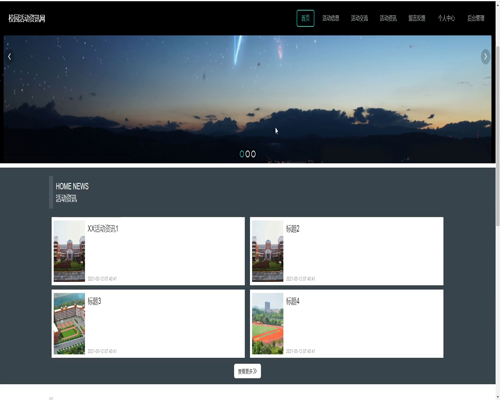Image resolution: width=500 pixels, height=400 pixels.
Task: Click the 标题2 card thumbnail image
Action: click(268, 251)
